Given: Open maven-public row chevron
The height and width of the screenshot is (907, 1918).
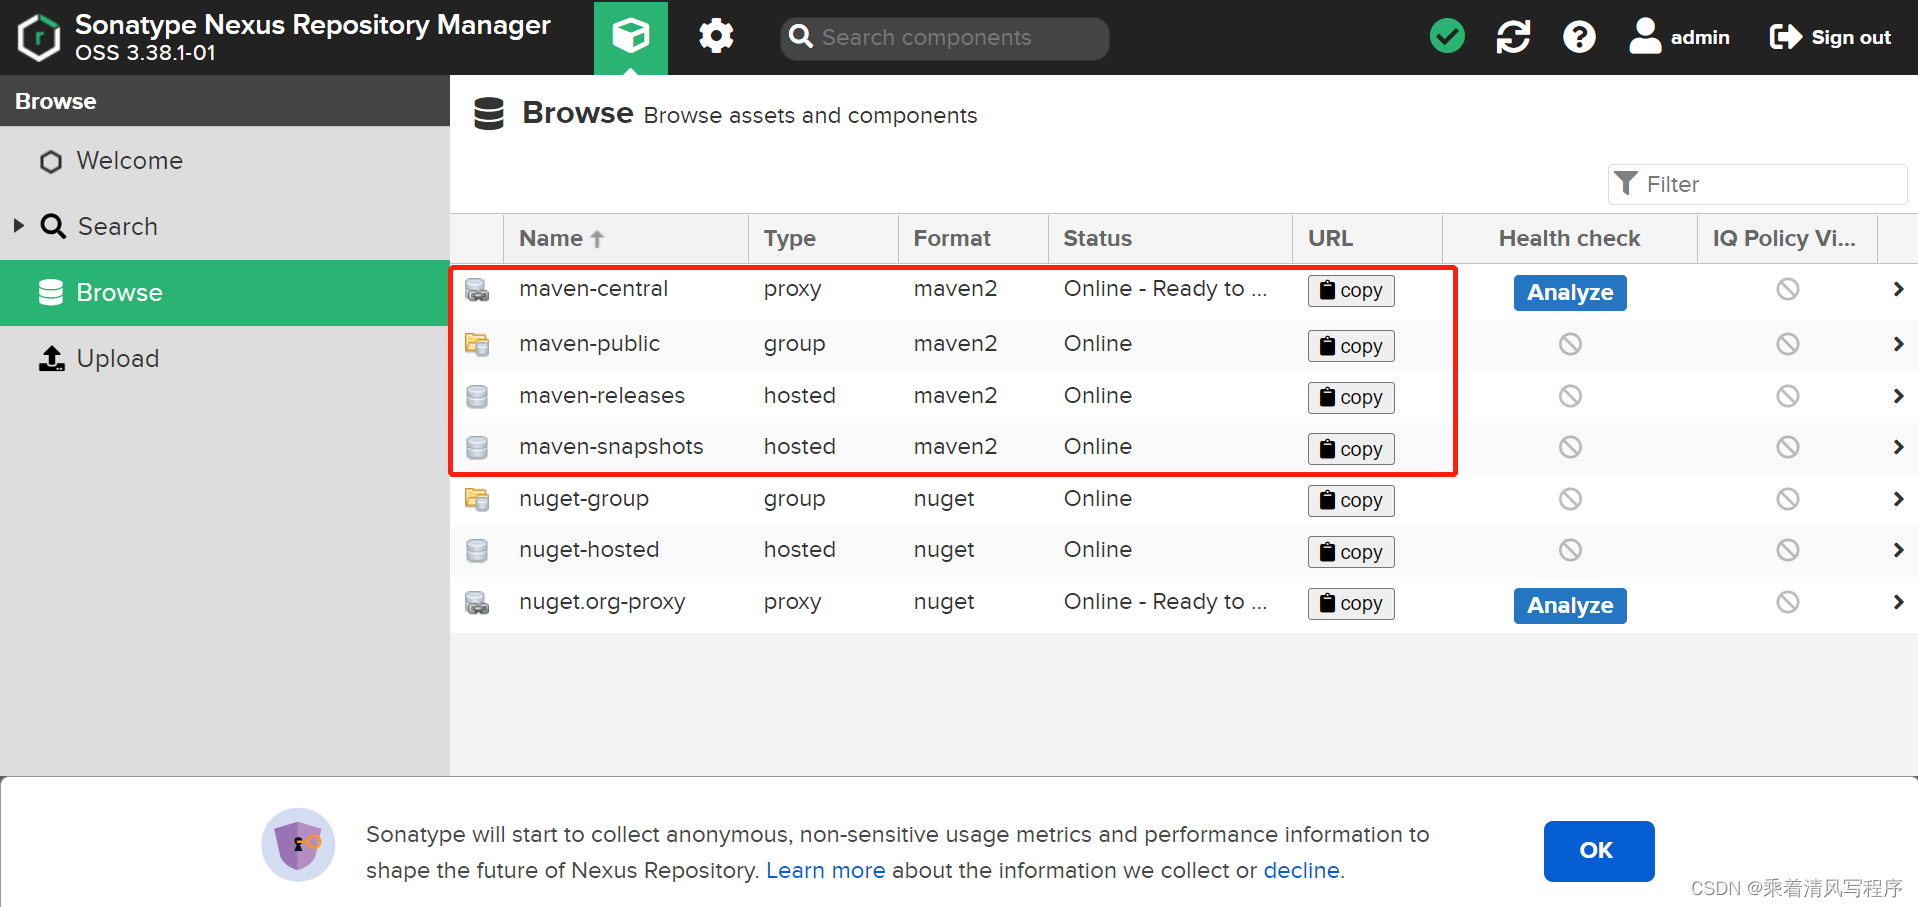Looking at the screenshot, I should (x=1898, y=344).
